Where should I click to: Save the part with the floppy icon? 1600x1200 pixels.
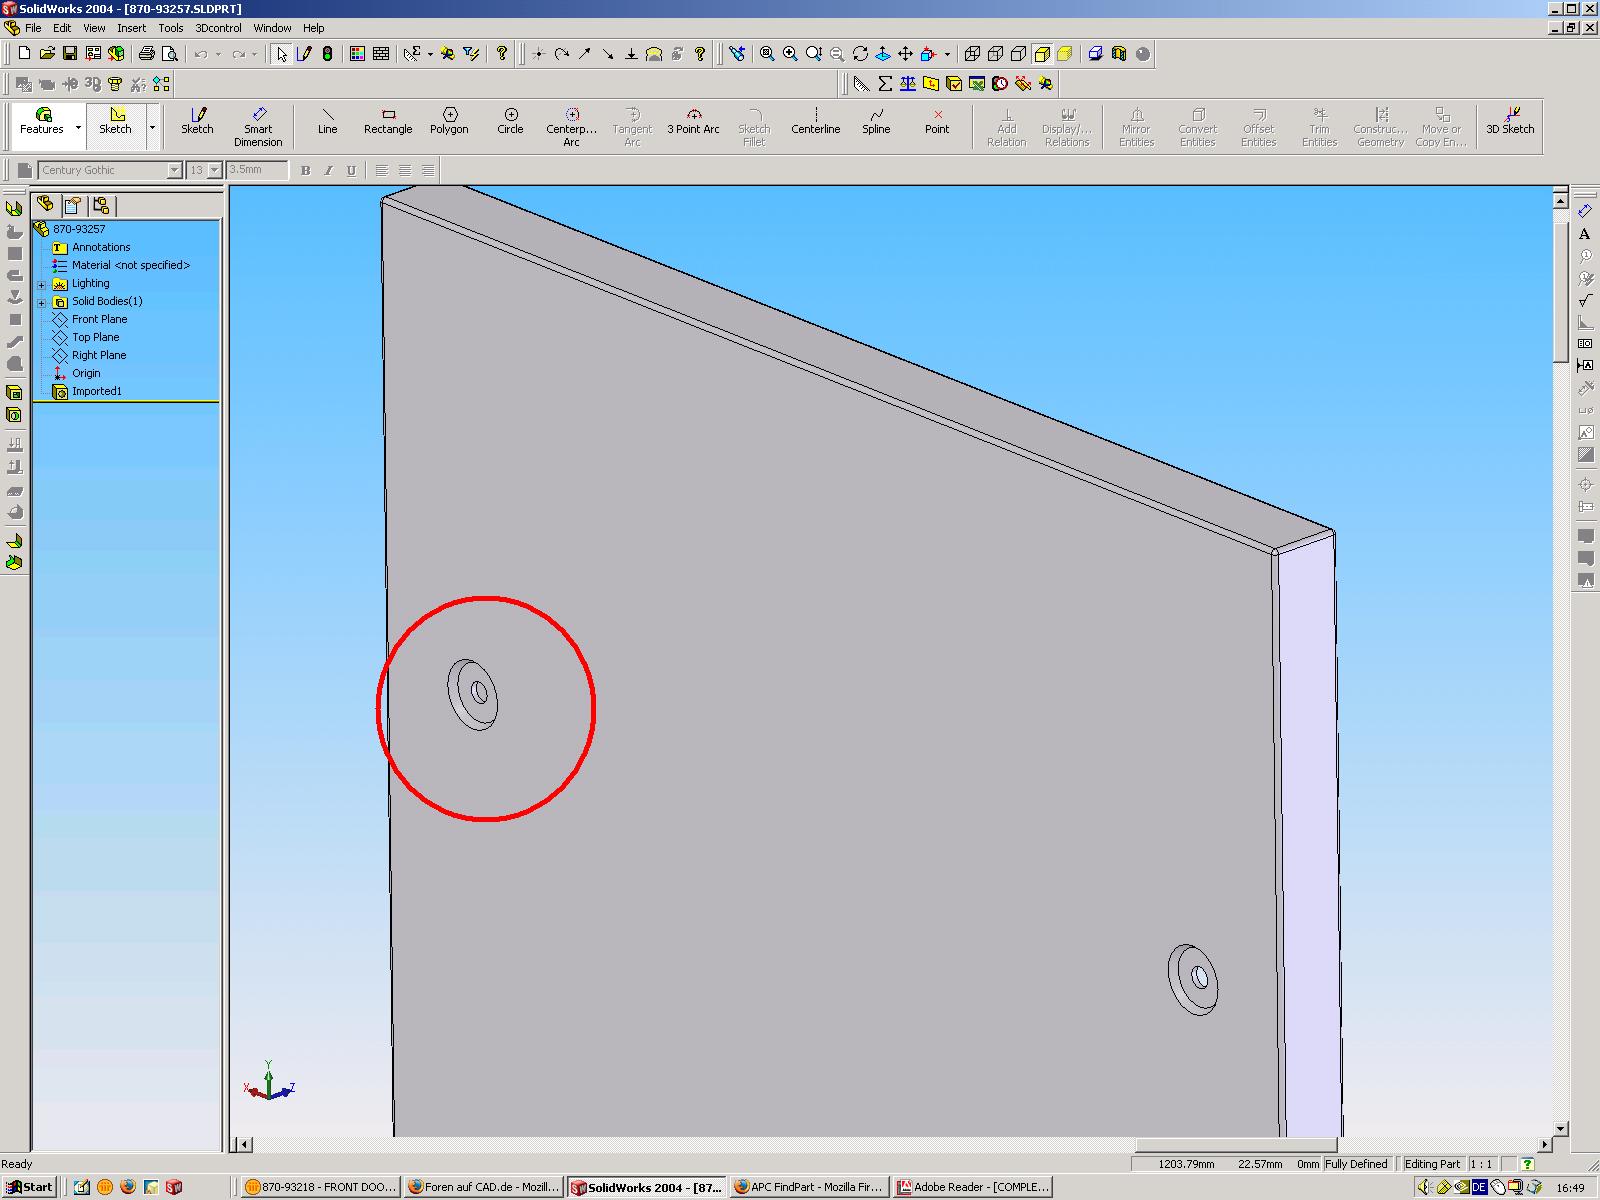pos(70,54)
